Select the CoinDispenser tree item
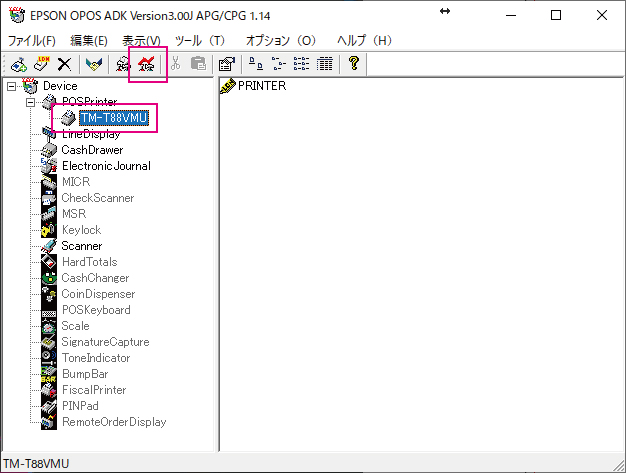Image resolution: width=626 pixels, height=473 pixels. [98, 294]
